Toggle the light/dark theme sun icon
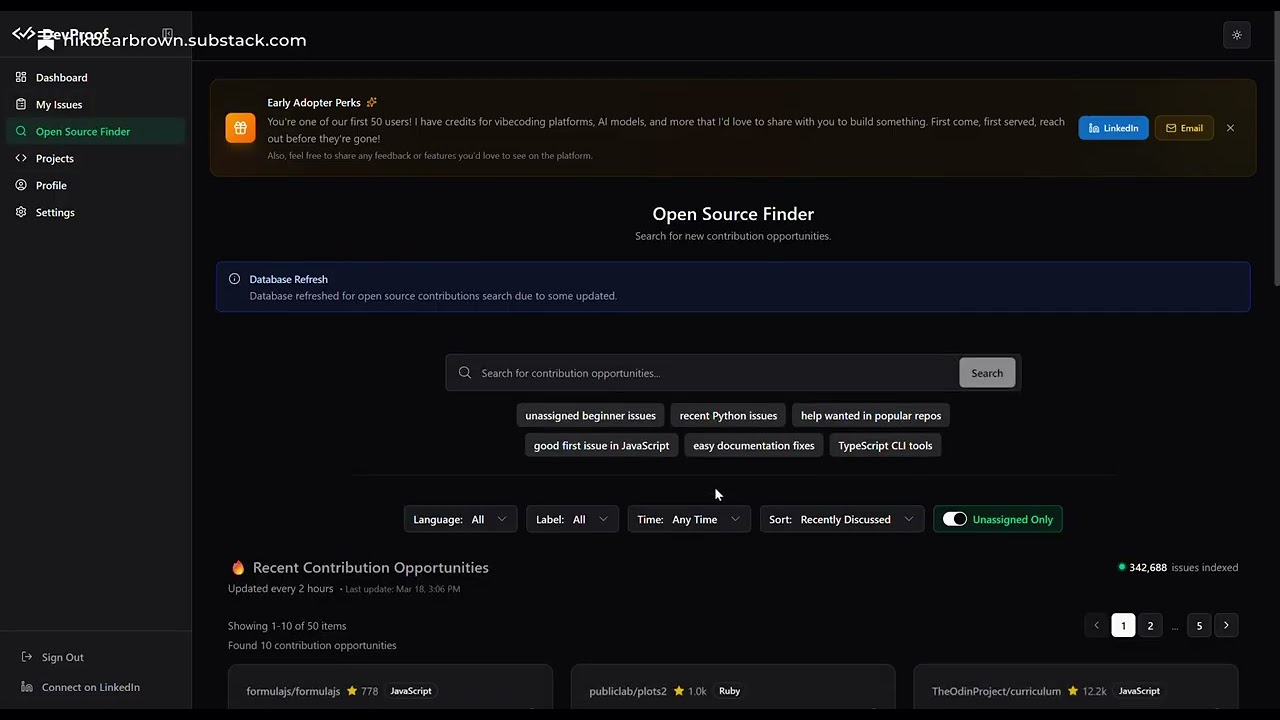Image resolution: width=1280 pixels, height=720 pixels. 1237,35
